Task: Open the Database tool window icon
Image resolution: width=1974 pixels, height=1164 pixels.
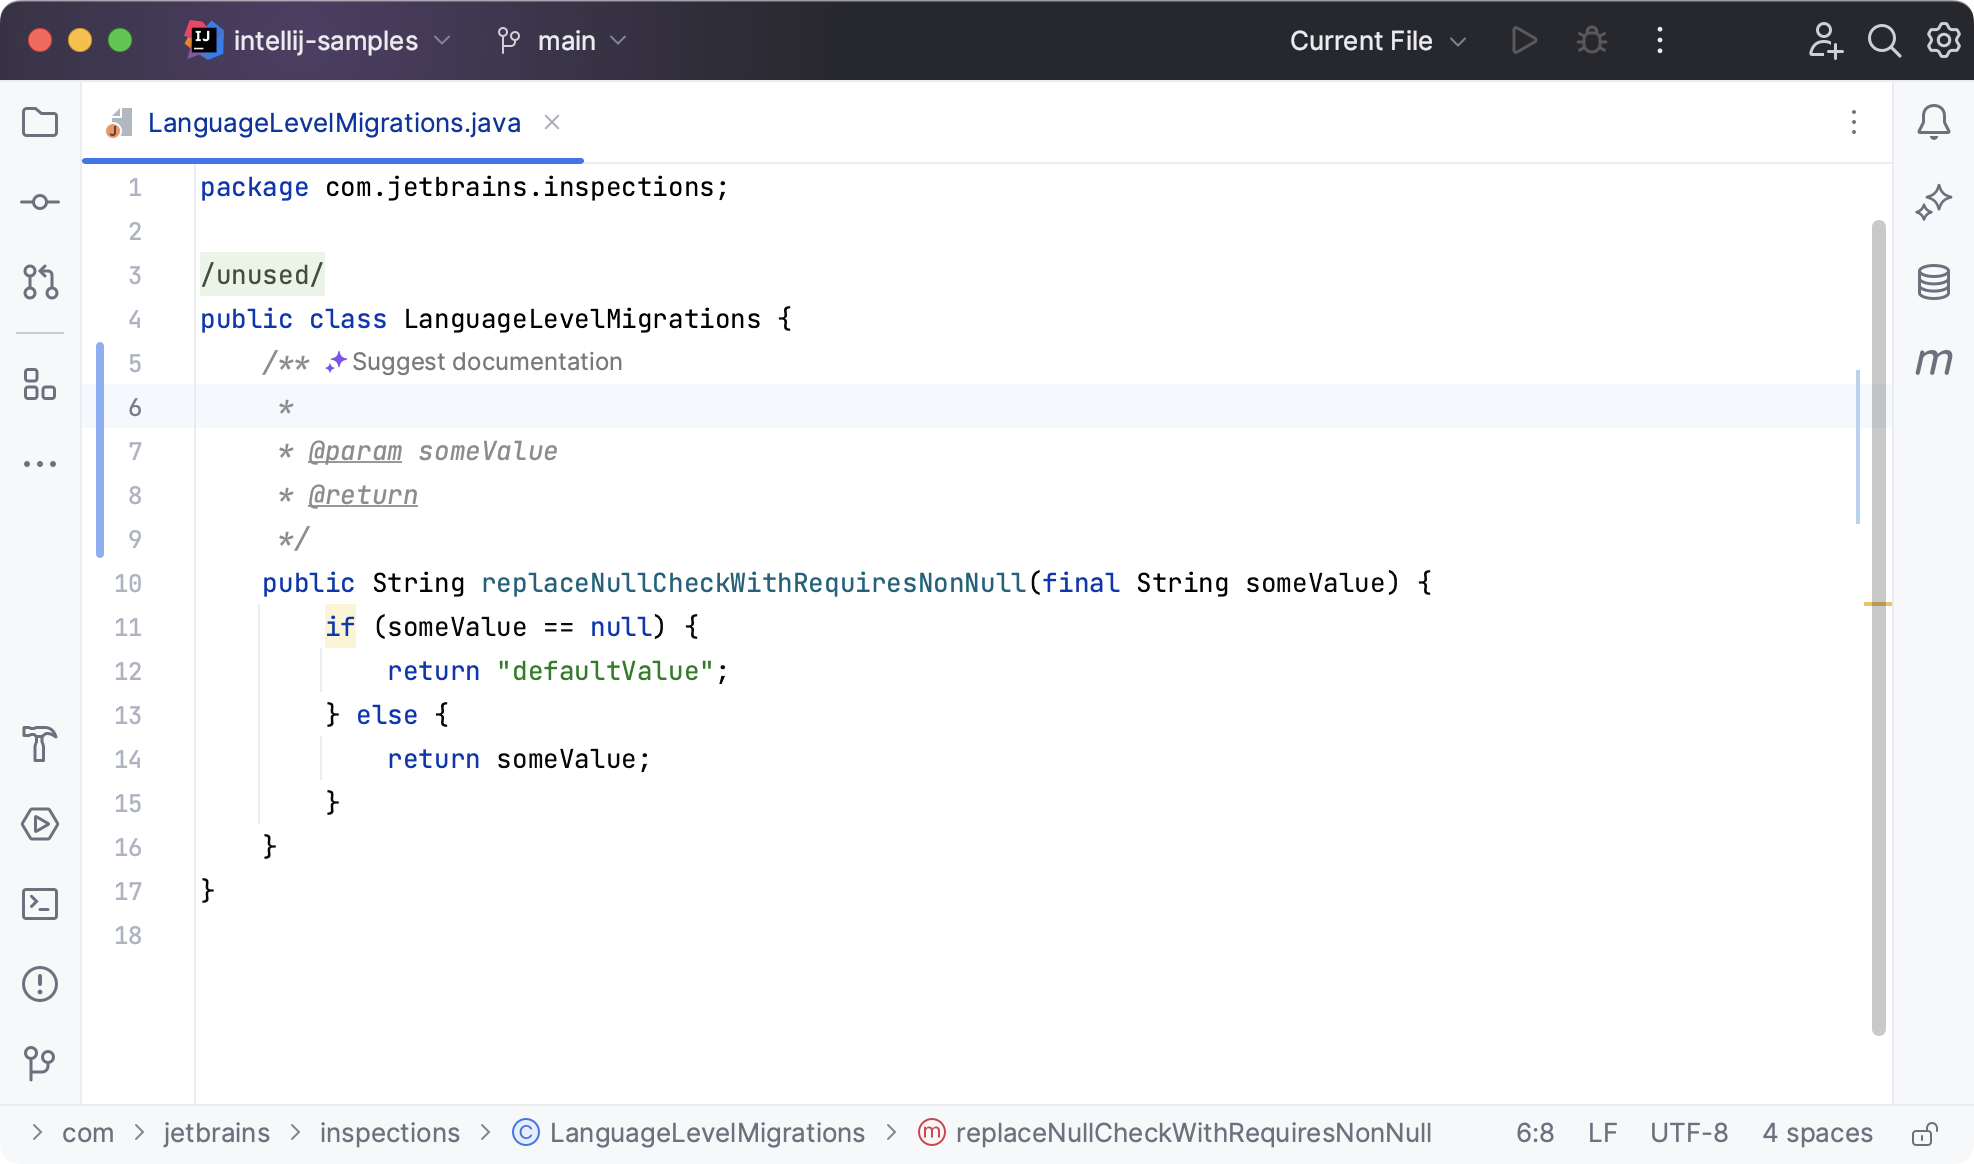Action: coord(1934,280)
